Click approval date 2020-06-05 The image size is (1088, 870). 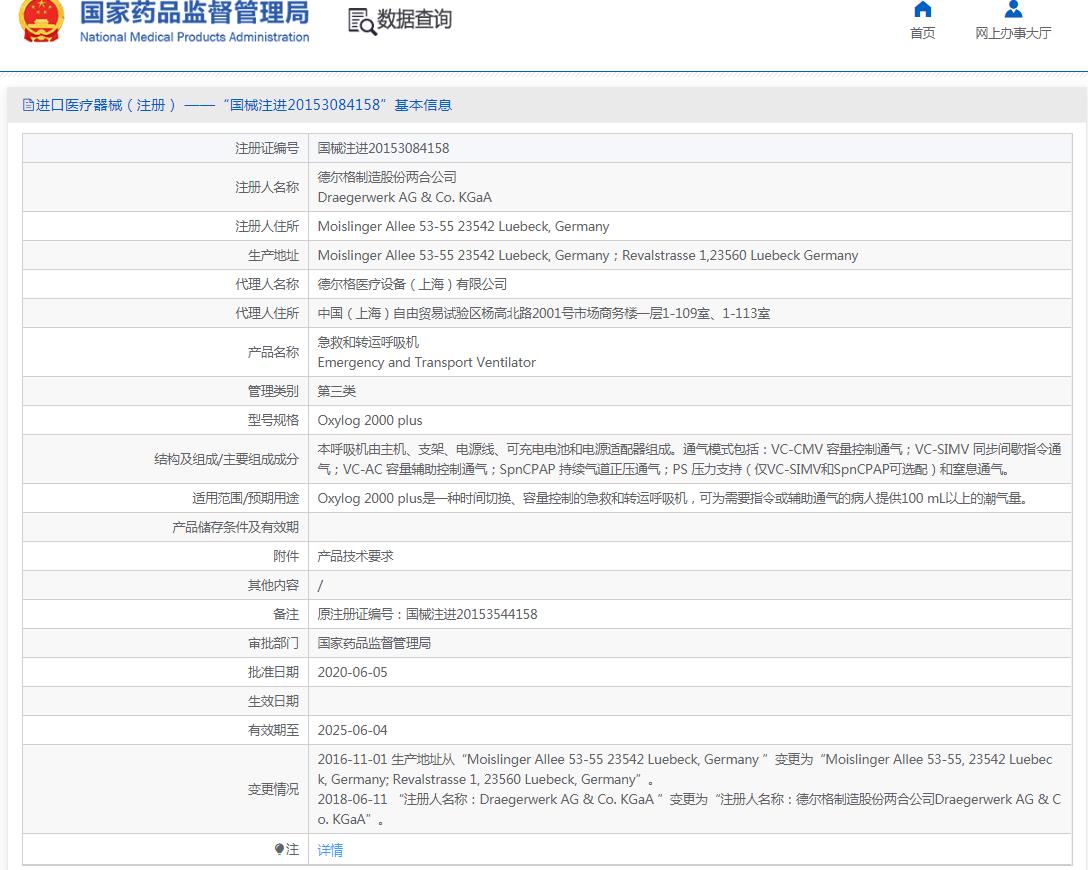(352, 672)
